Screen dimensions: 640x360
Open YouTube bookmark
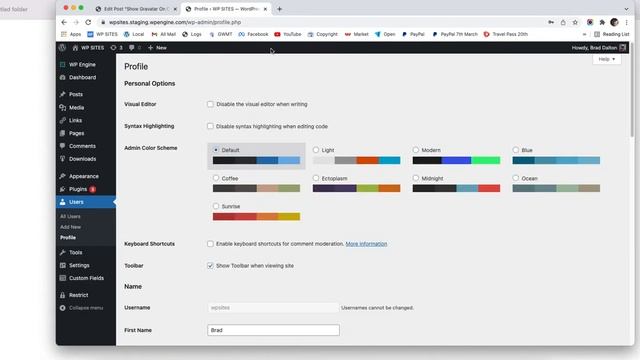click(288, 35)
